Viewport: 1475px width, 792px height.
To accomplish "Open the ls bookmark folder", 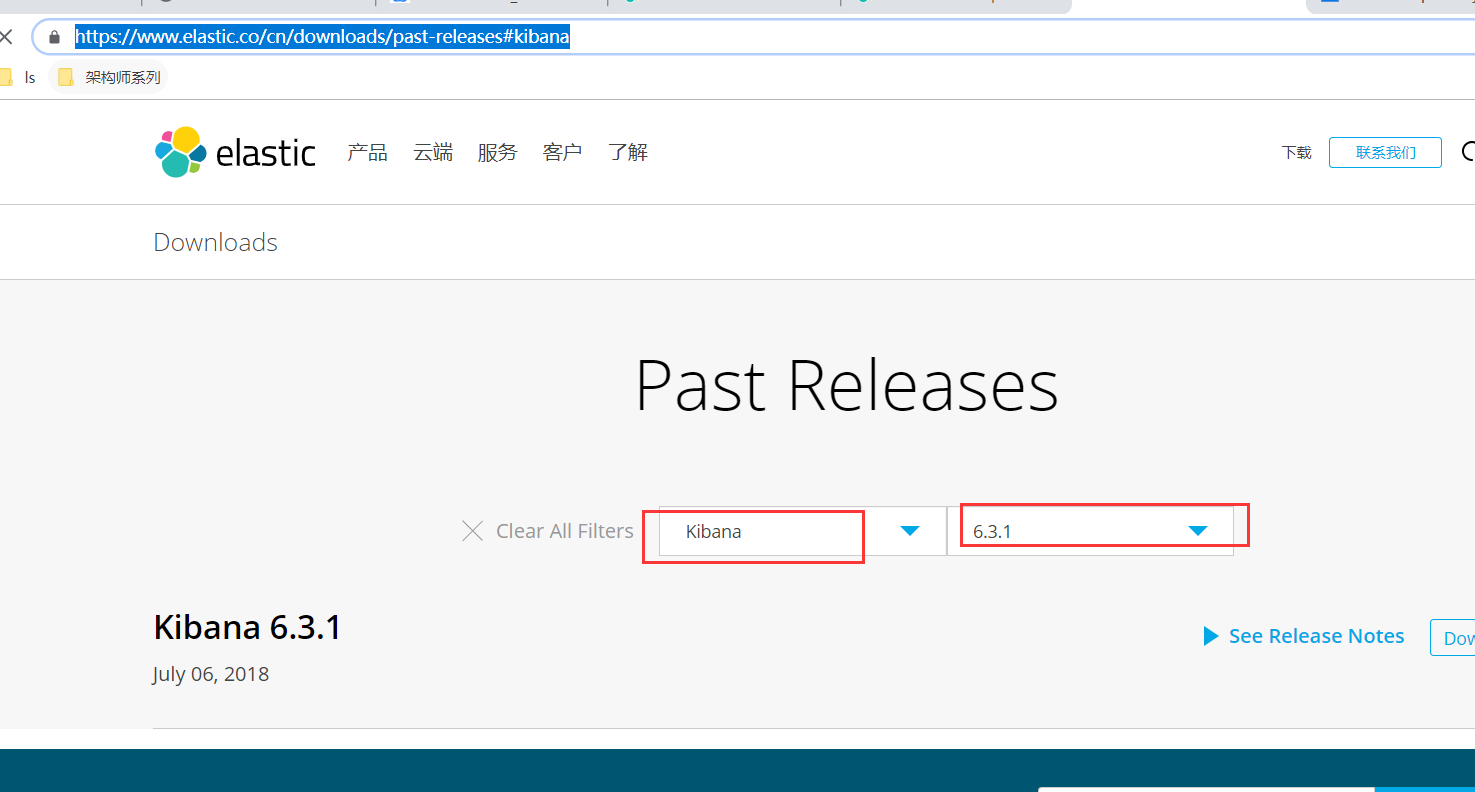I will coord(19,77).
